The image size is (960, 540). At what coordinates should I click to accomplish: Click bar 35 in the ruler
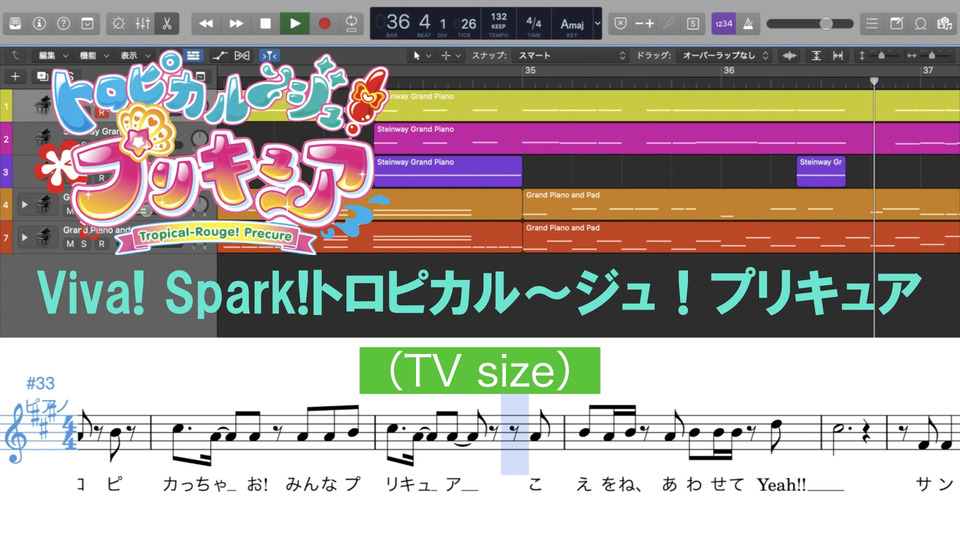point(530,70)
